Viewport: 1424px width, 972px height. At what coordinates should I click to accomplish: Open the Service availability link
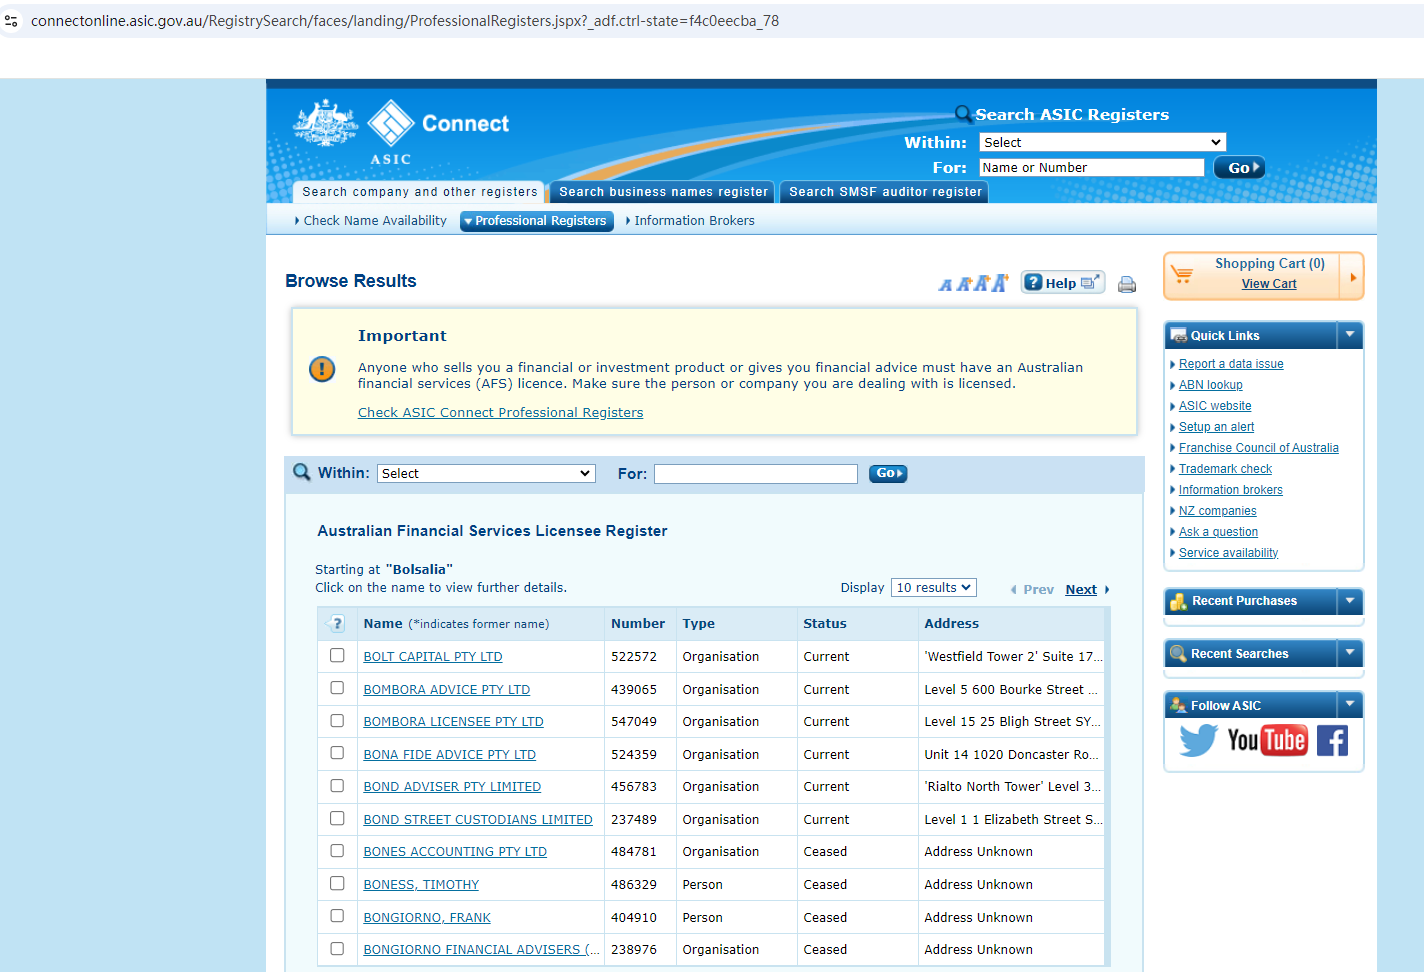pyautogui.click(x=1228, y=553)
